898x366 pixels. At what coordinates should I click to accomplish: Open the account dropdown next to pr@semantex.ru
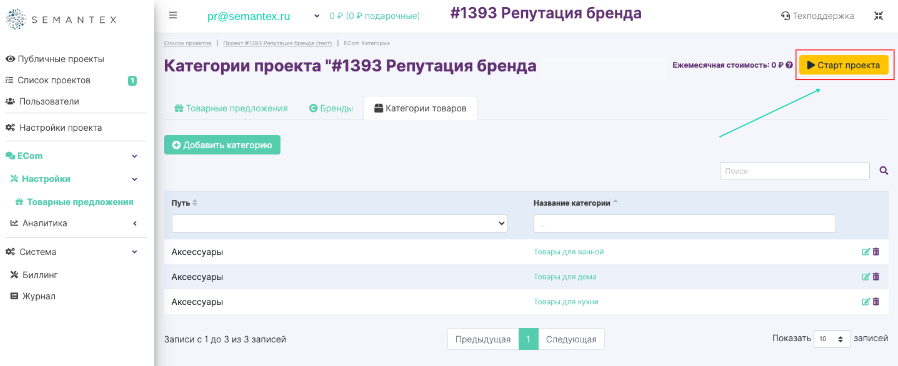coord(317,17)
